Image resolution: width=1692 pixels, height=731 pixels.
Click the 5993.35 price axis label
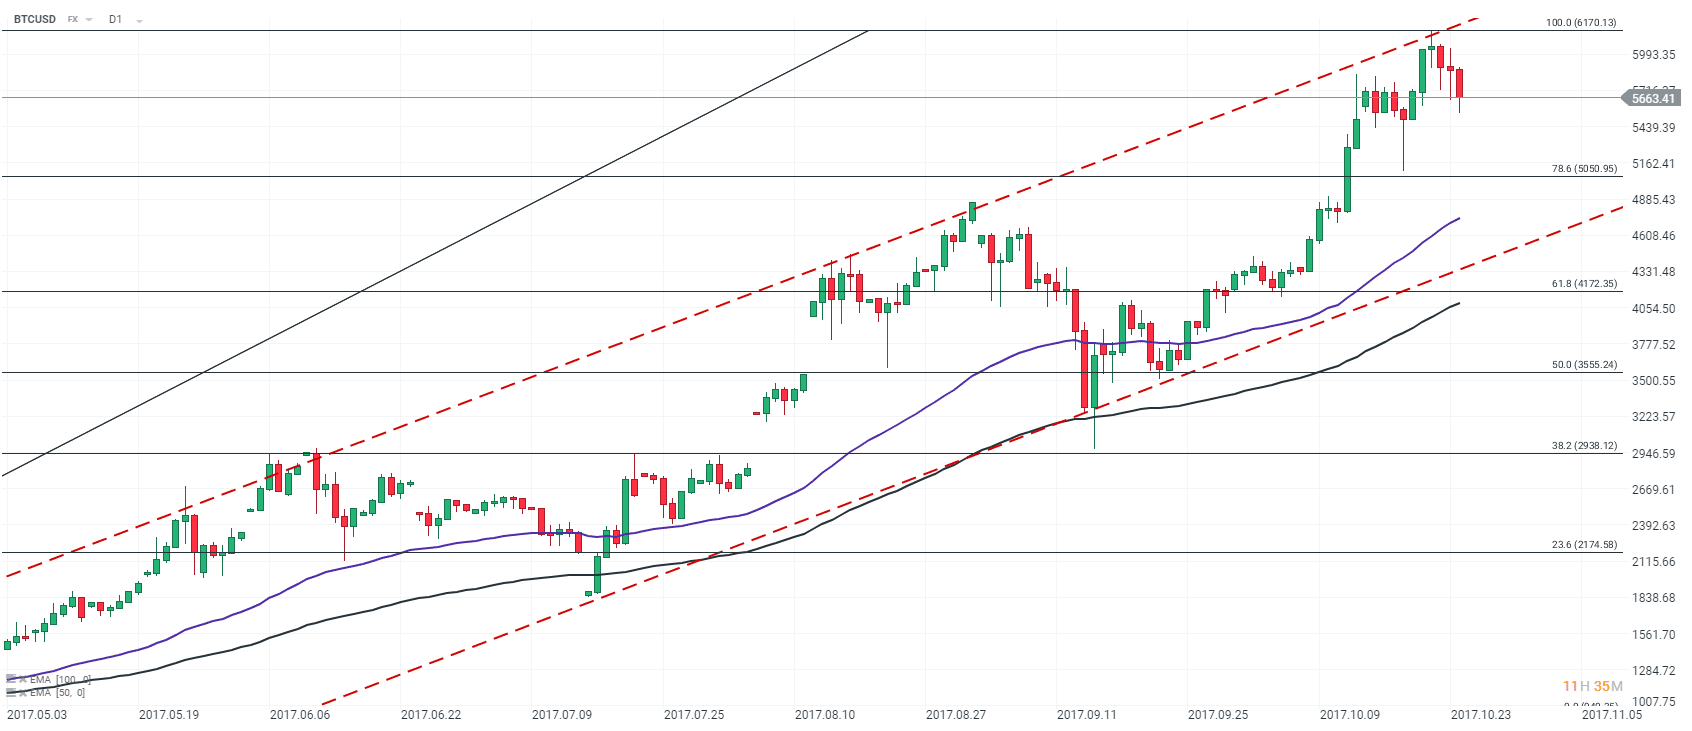point(1654,55)
